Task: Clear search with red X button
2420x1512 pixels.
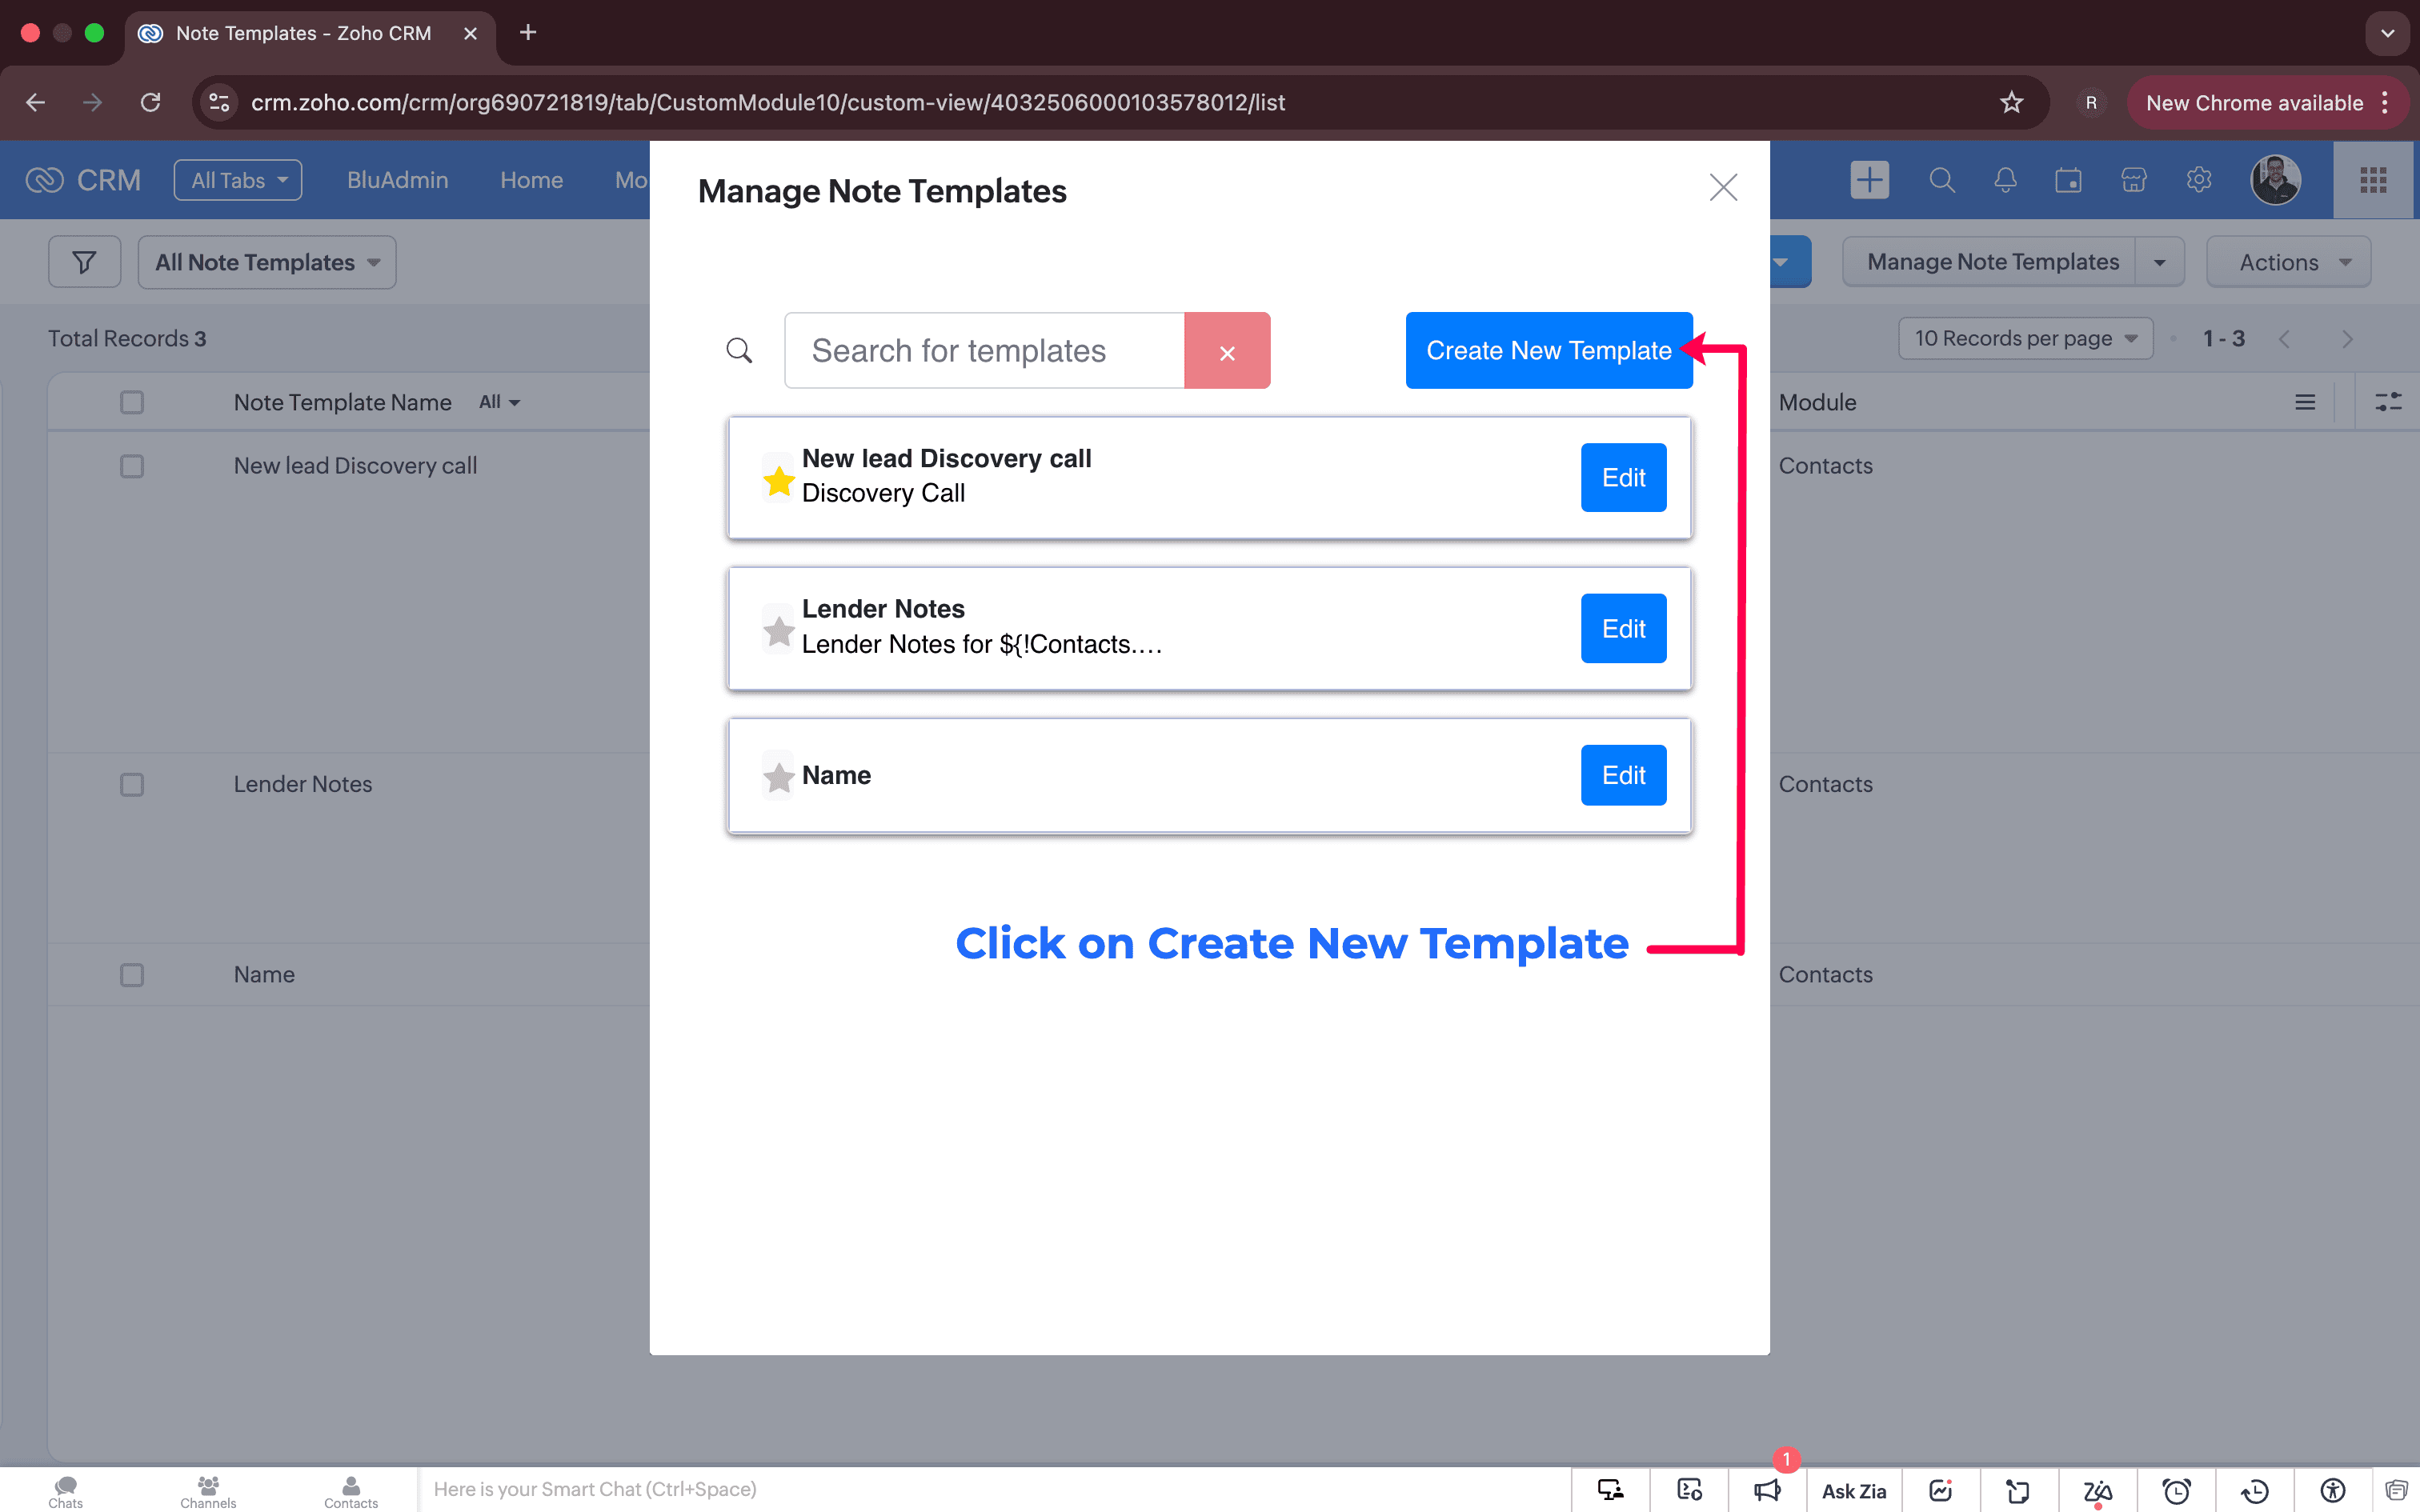Action: tap(1227, 350)
